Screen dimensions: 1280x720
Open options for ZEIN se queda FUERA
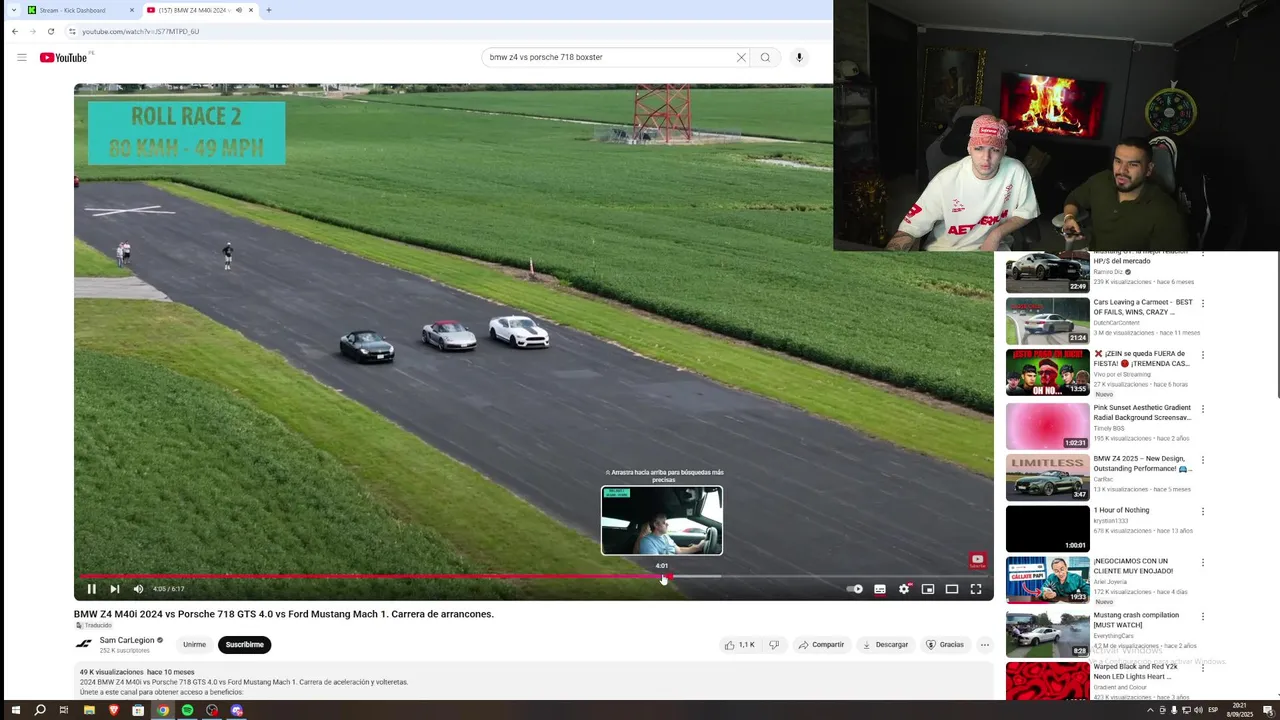point(1202,355)
